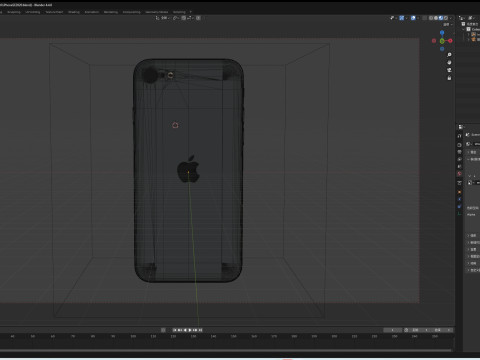Toggle the lock camera to view icon

(x=449, y=78)
